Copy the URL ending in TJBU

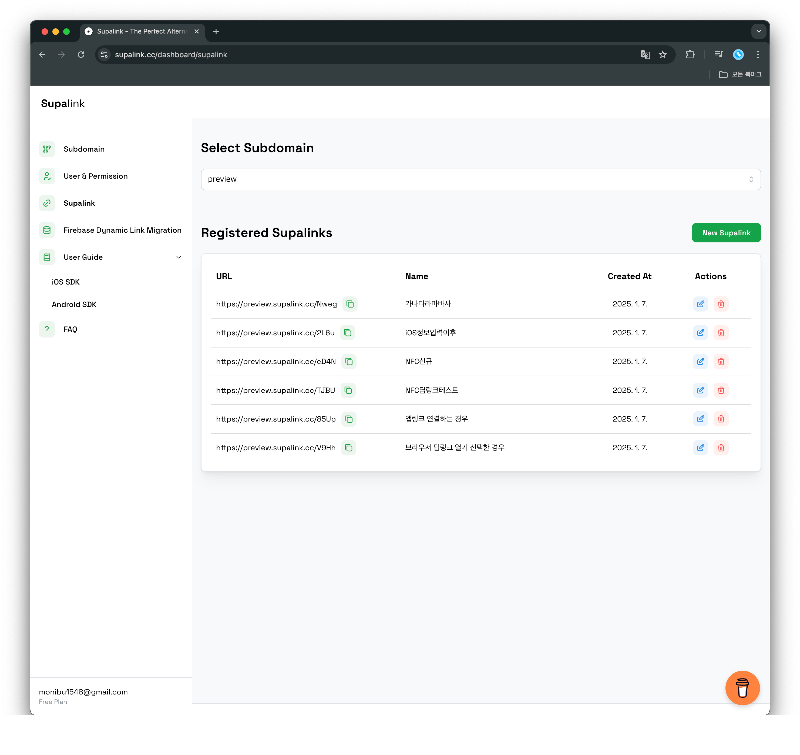pos(348,391)
